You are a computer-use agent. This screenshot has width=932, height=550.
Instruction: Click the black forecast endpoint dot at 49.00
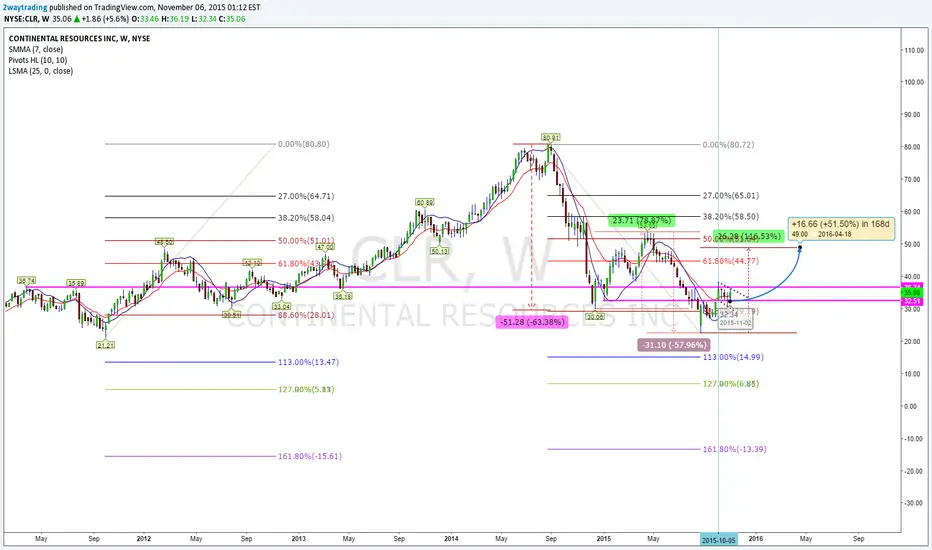[x=800, y=248]
